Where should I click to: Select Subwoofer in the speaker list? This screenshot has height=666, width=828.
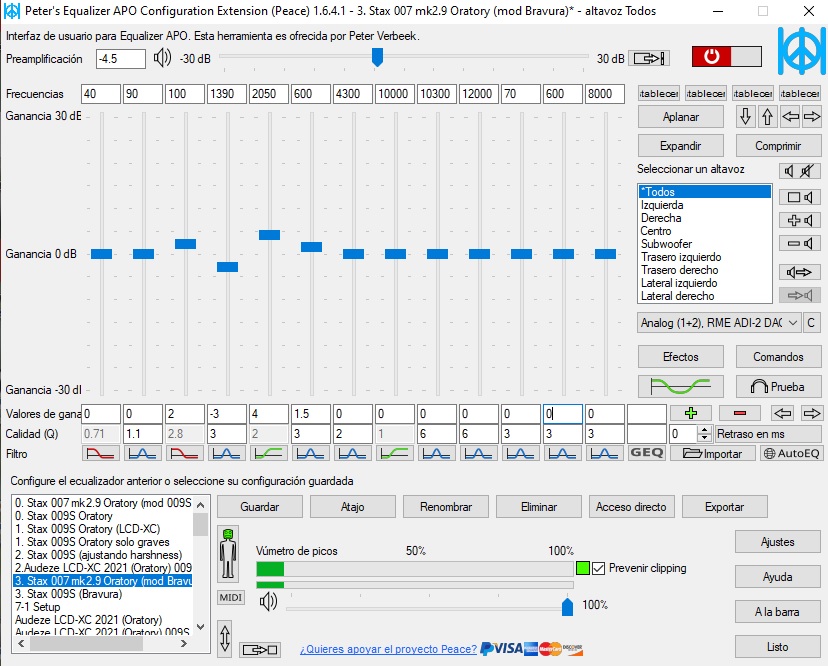666,244
